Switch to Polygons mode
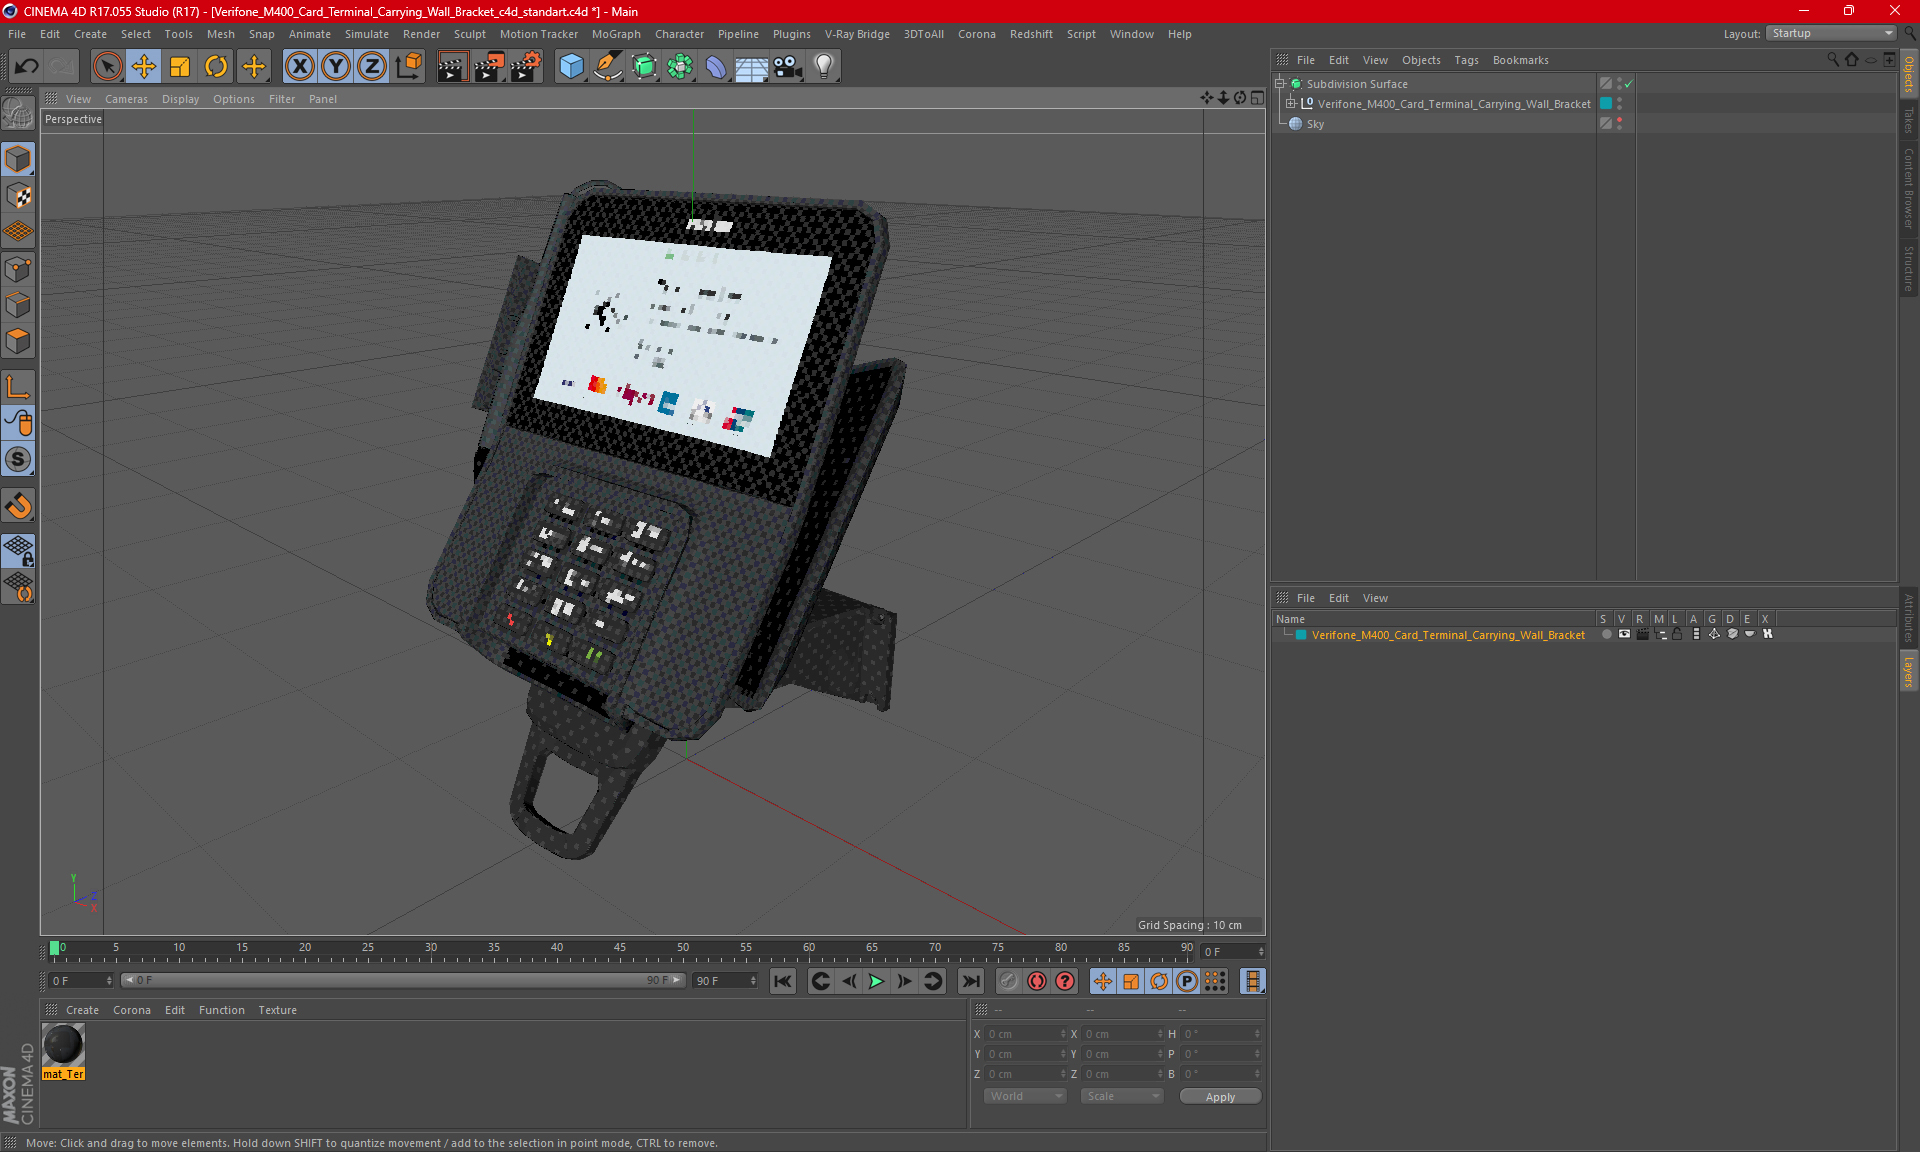The height and width of the screenshot is (1152, 1920). coord(18,341)
